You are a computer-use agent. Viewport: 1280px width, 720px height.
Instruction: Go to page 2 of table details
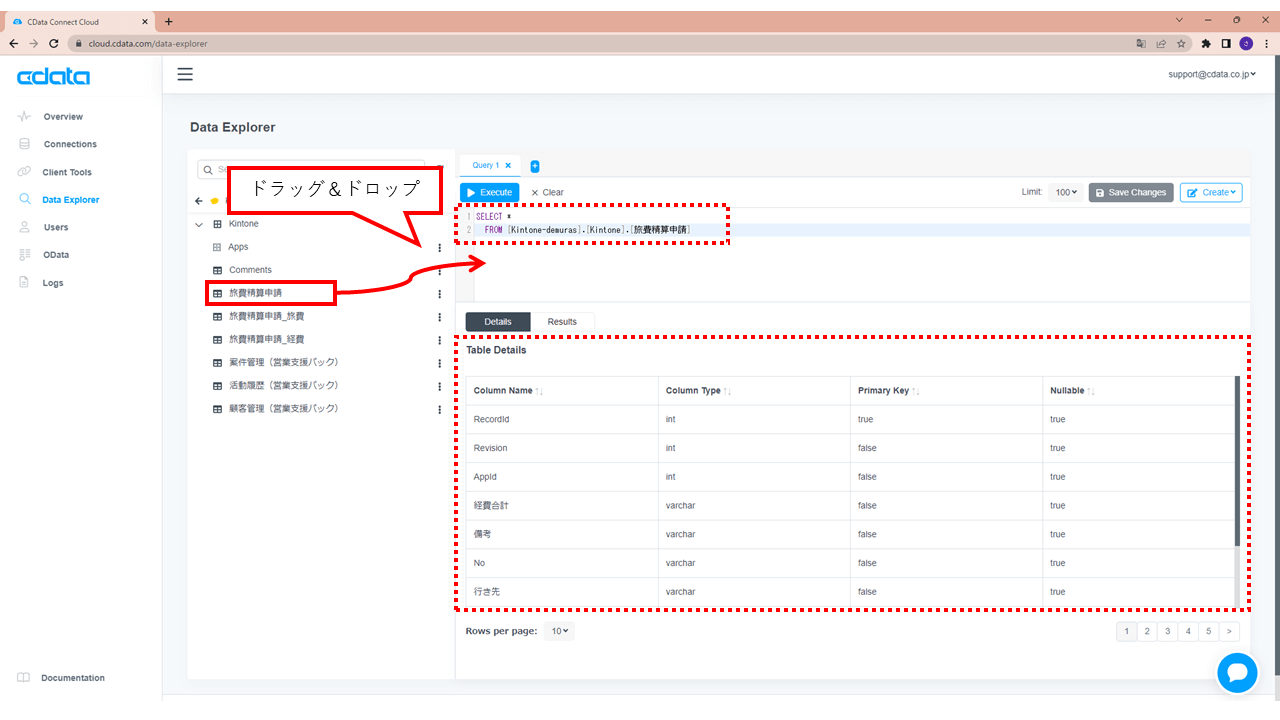1147,631
